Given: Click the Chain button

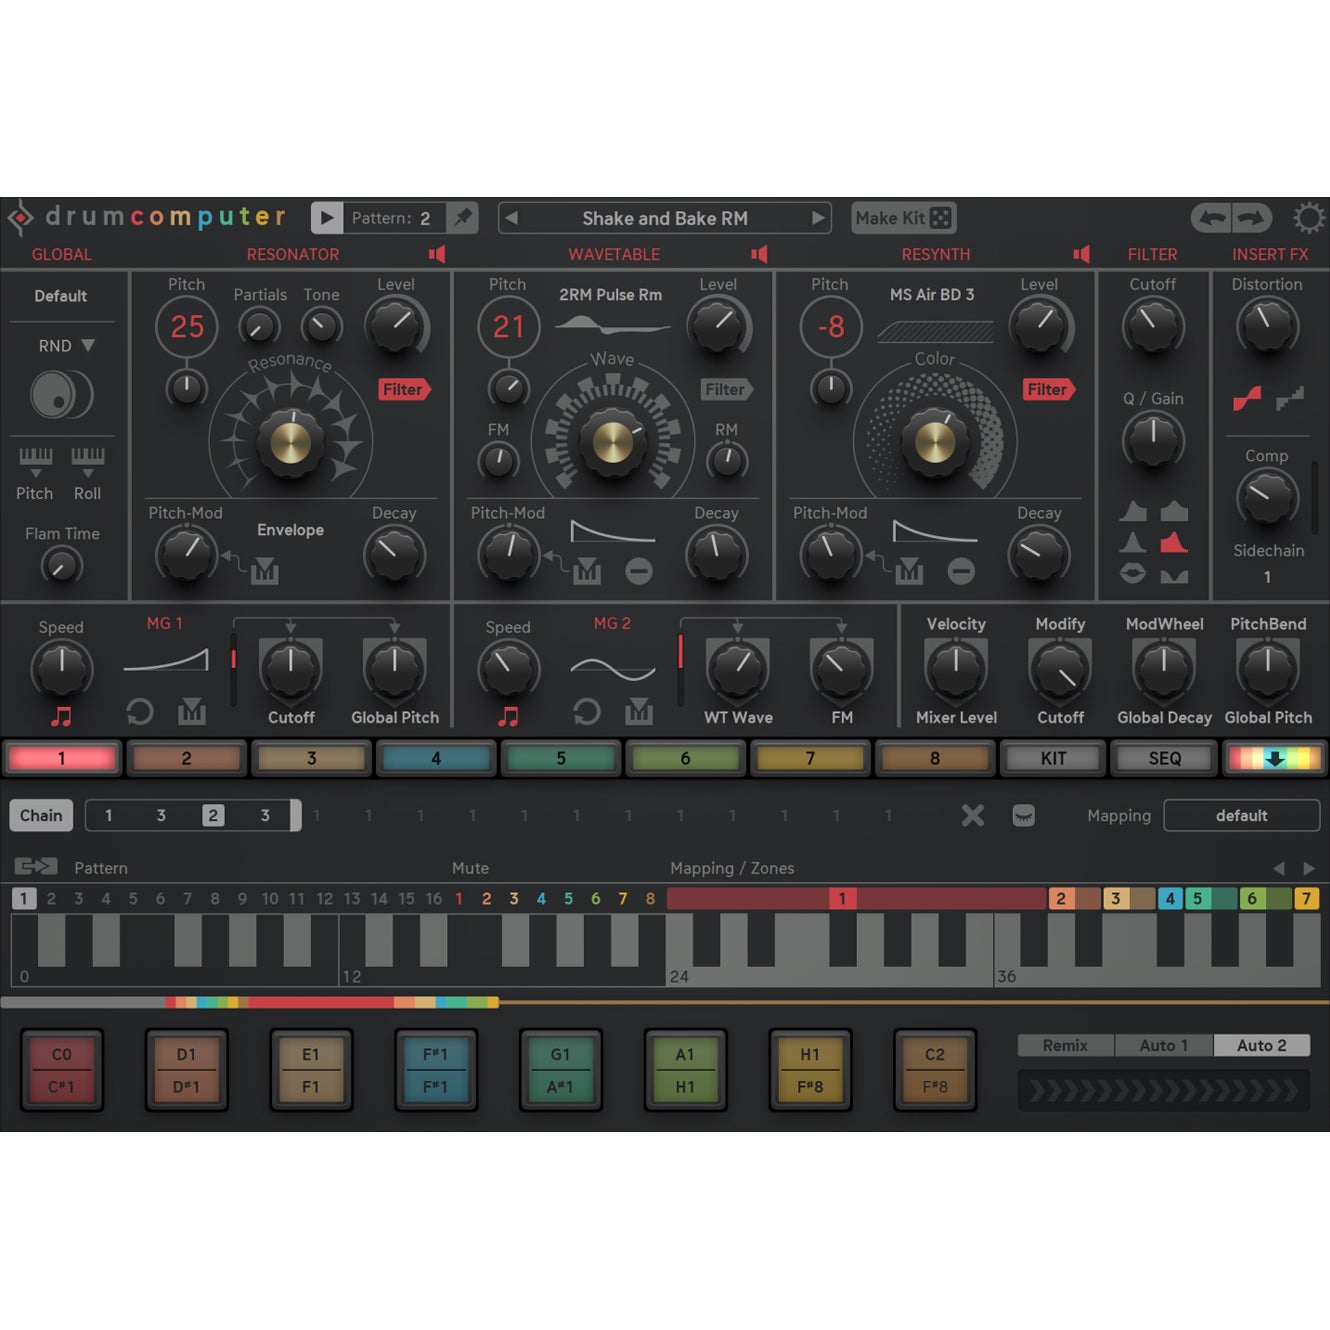Looking at the screenshot, I should 41,815.
